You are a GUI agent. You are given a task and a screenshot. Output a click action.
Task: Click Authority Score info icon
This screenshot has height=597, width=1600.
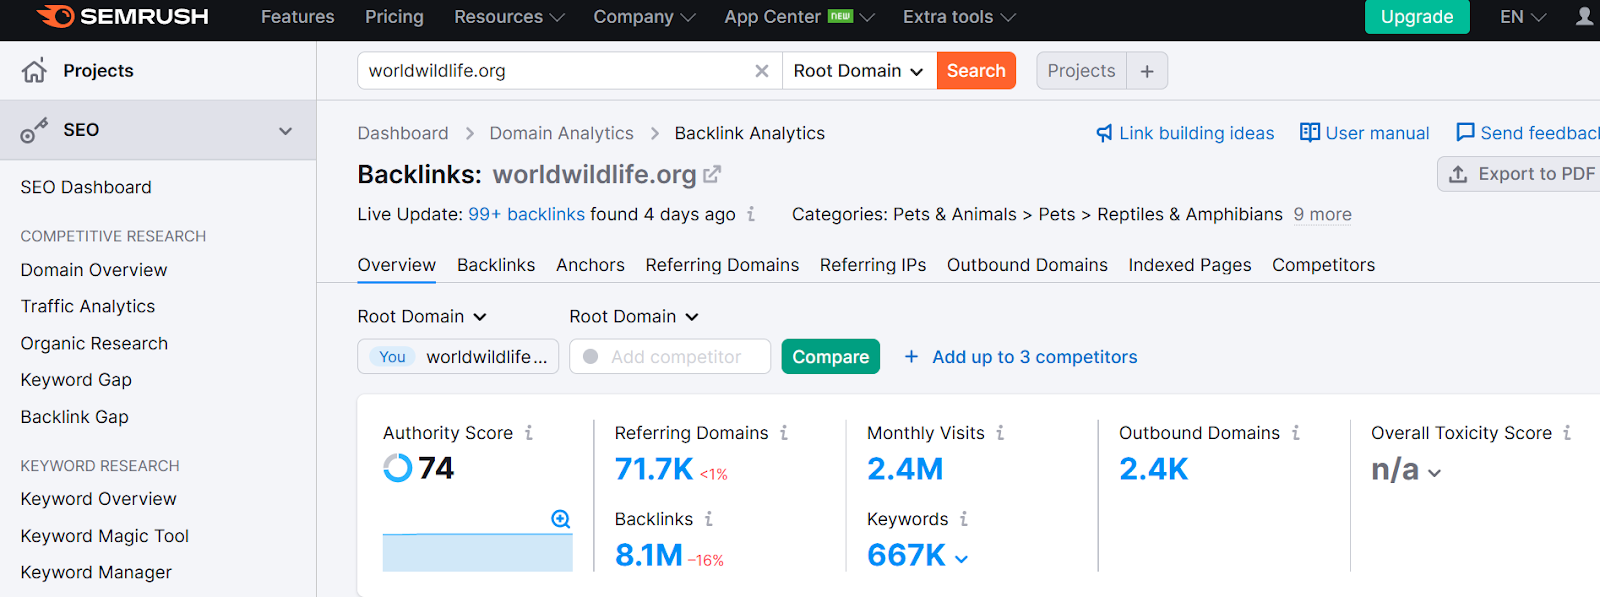[x=529, y=433]
